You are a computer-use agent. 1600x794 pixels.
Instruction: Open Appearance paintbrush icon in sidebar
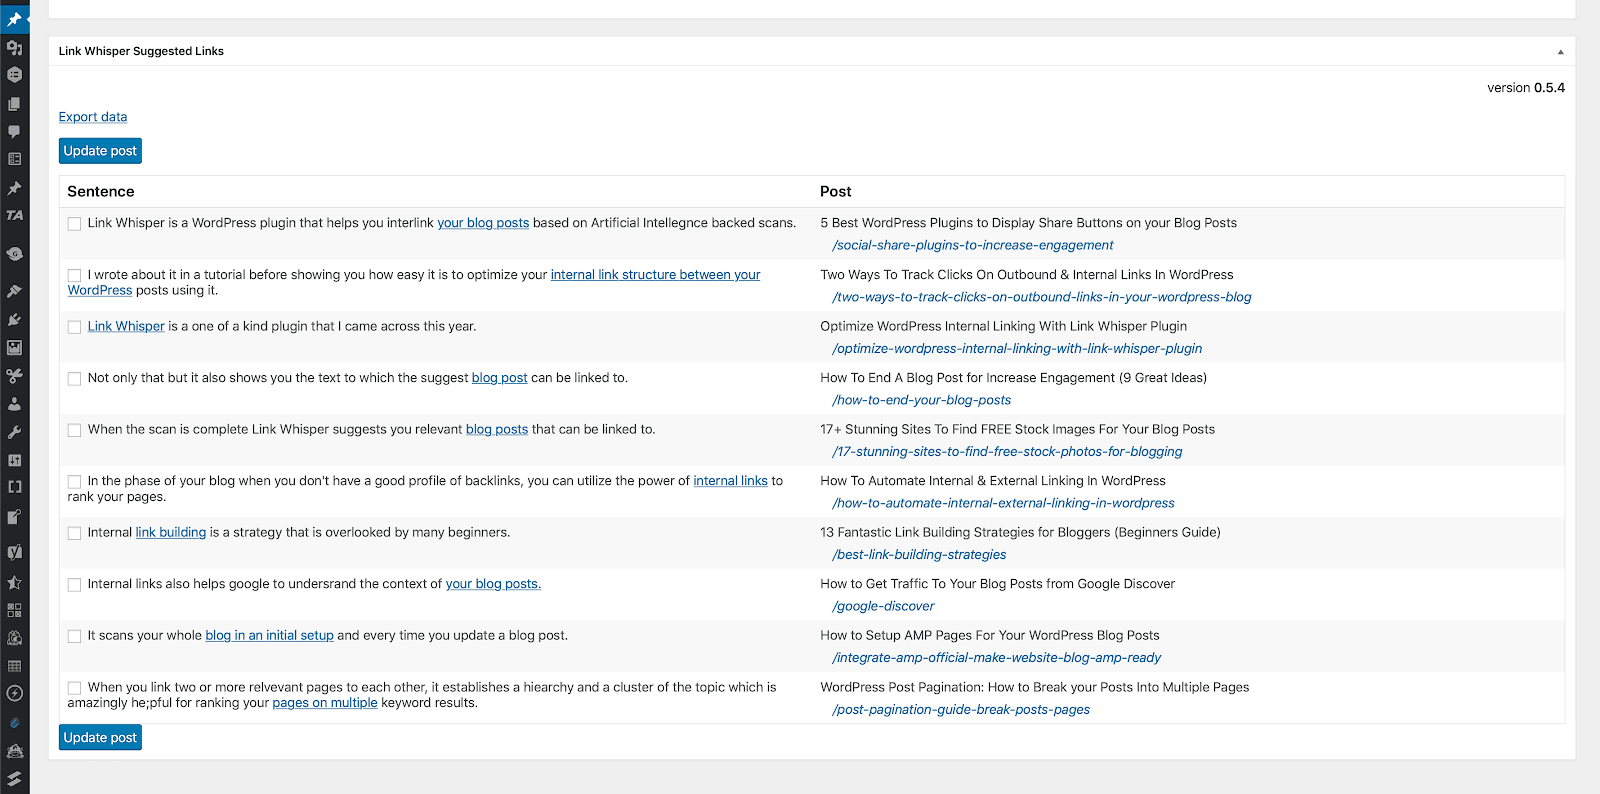click(14, 291)
